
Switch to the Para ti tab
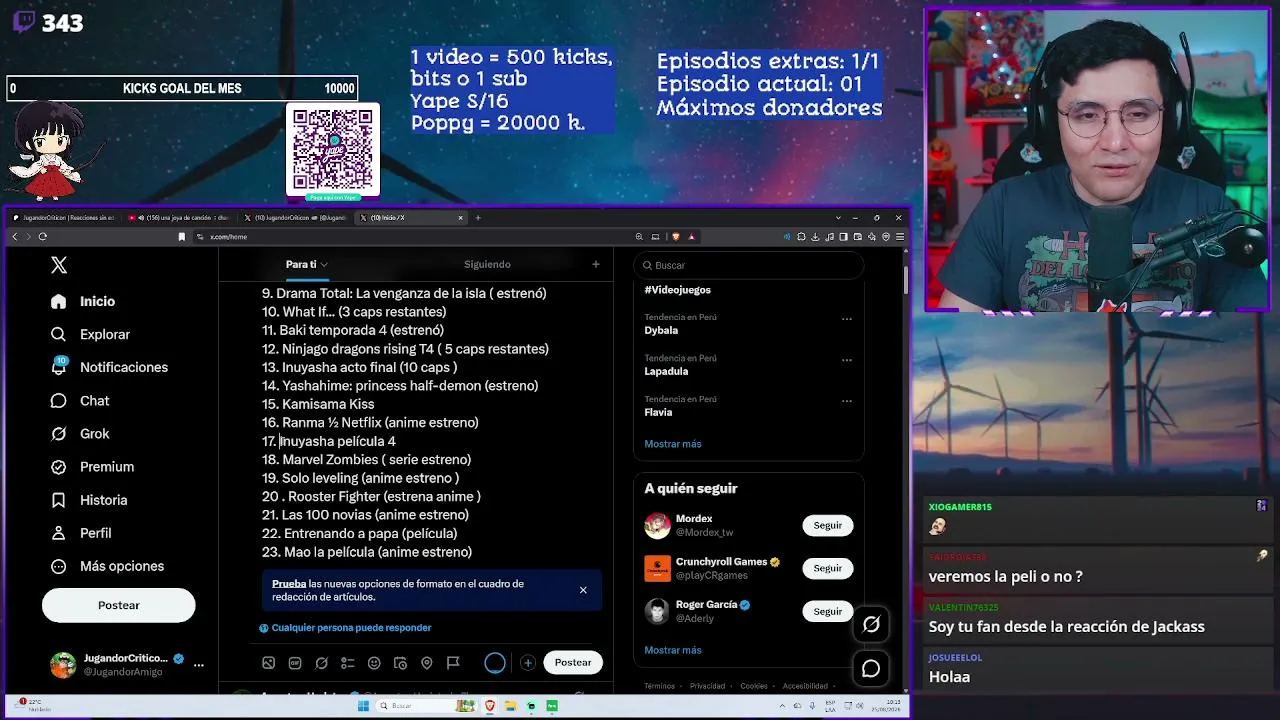[x=306, y=264]
